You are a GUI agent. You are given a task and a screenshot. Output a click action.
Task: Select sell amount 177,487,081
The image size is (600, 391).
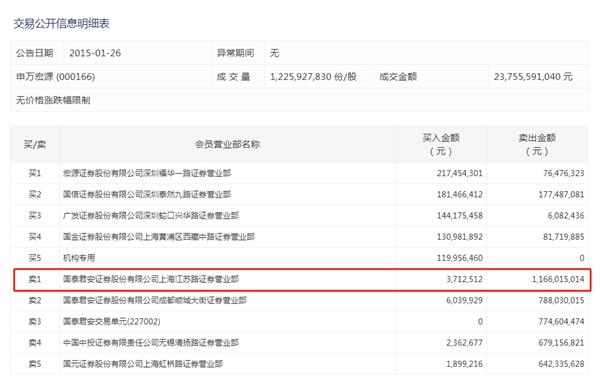click(x=561, y=194)
